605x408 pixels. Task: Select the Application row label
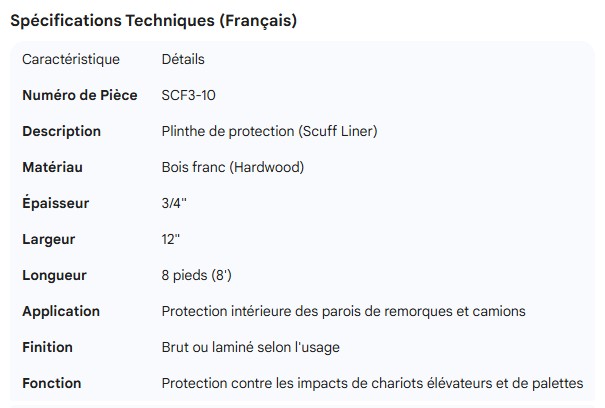coord(61,311)
